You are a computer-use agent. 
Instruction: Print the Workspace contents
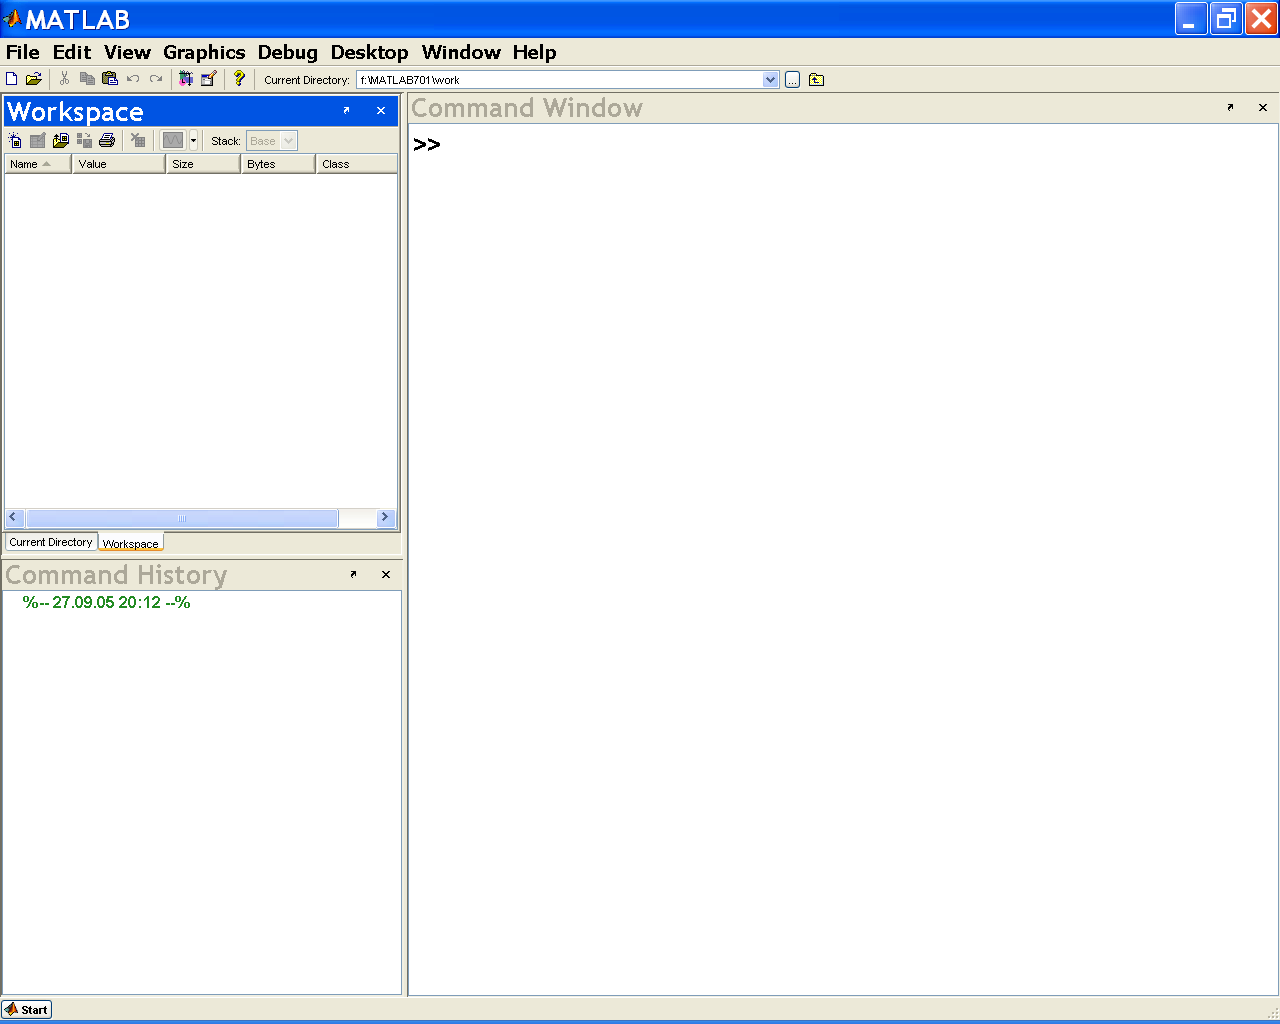107,141
